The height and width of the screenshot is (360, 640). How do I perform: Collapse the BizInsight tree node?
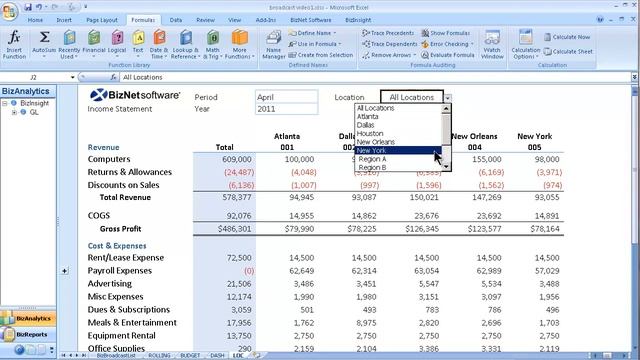coord(5,104)
